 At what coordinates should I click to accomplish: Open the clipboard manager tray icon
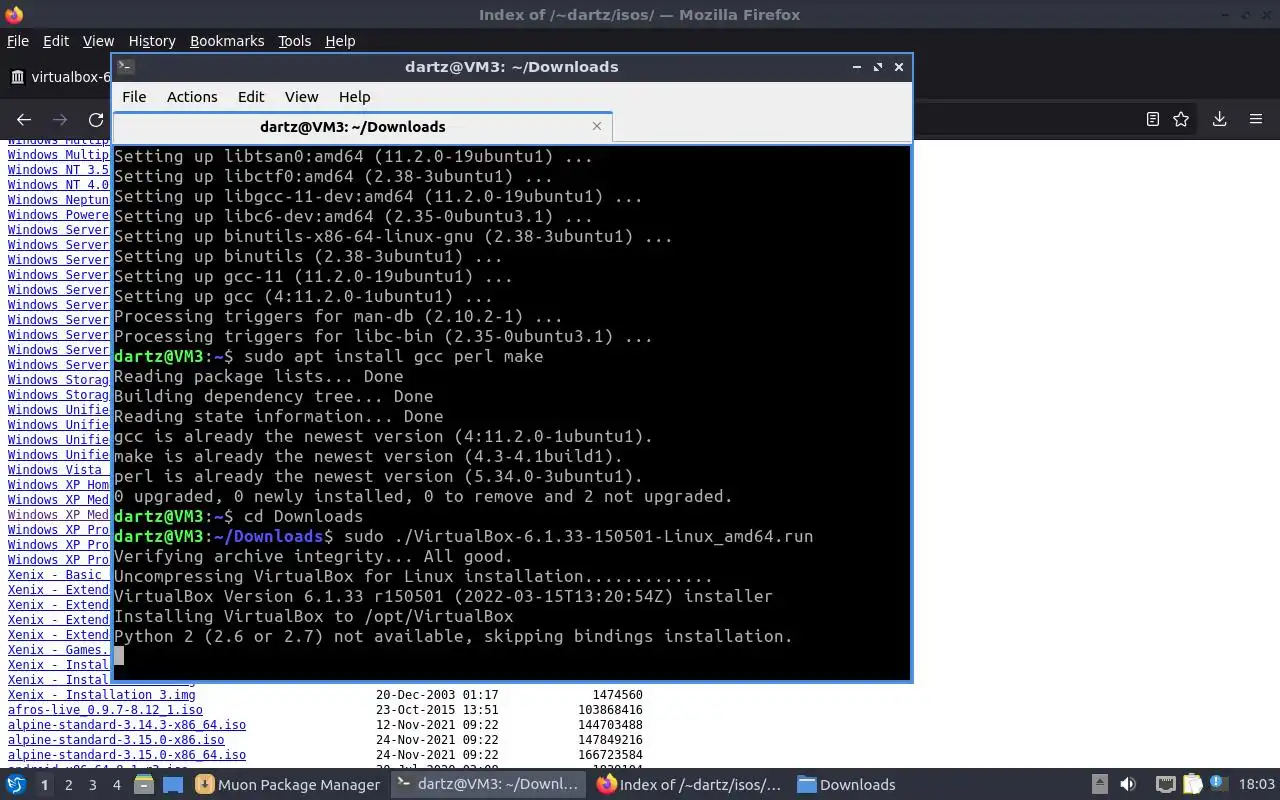[1192, 784]
